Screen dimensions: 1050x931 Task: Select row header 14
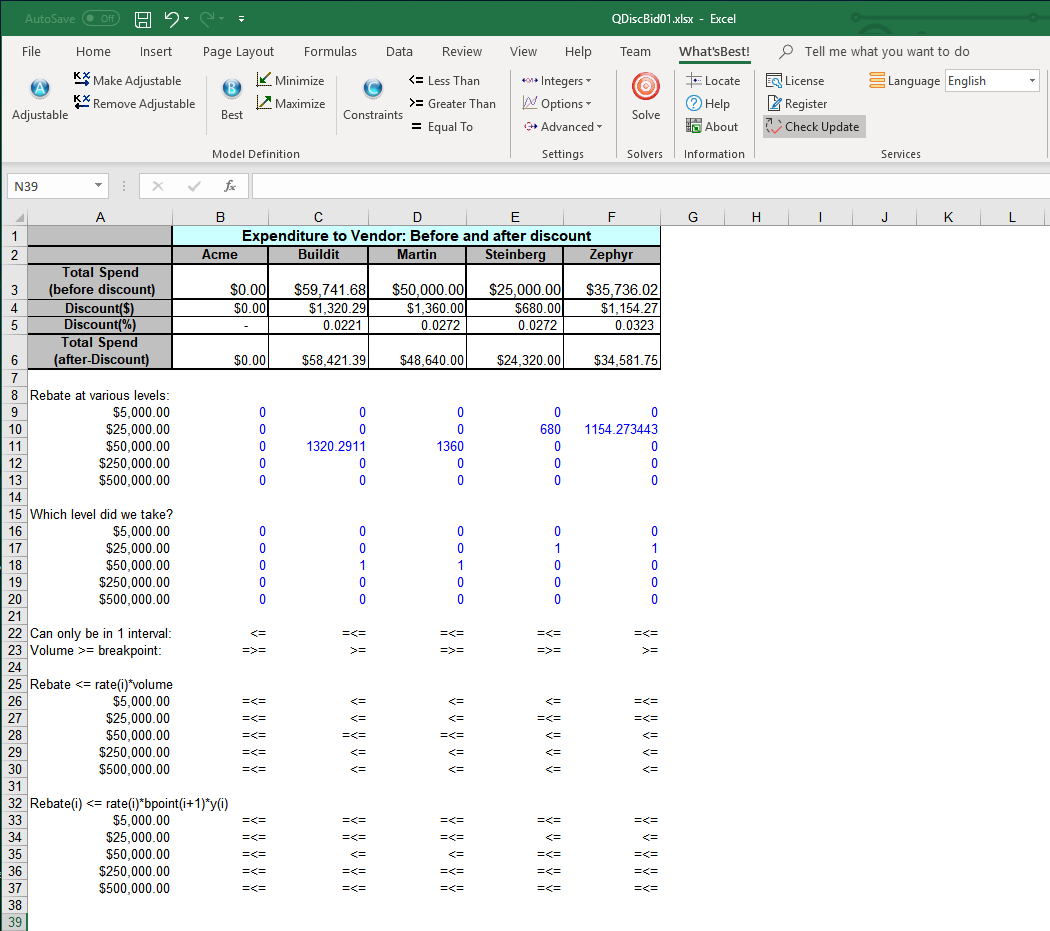pos(15,497)
